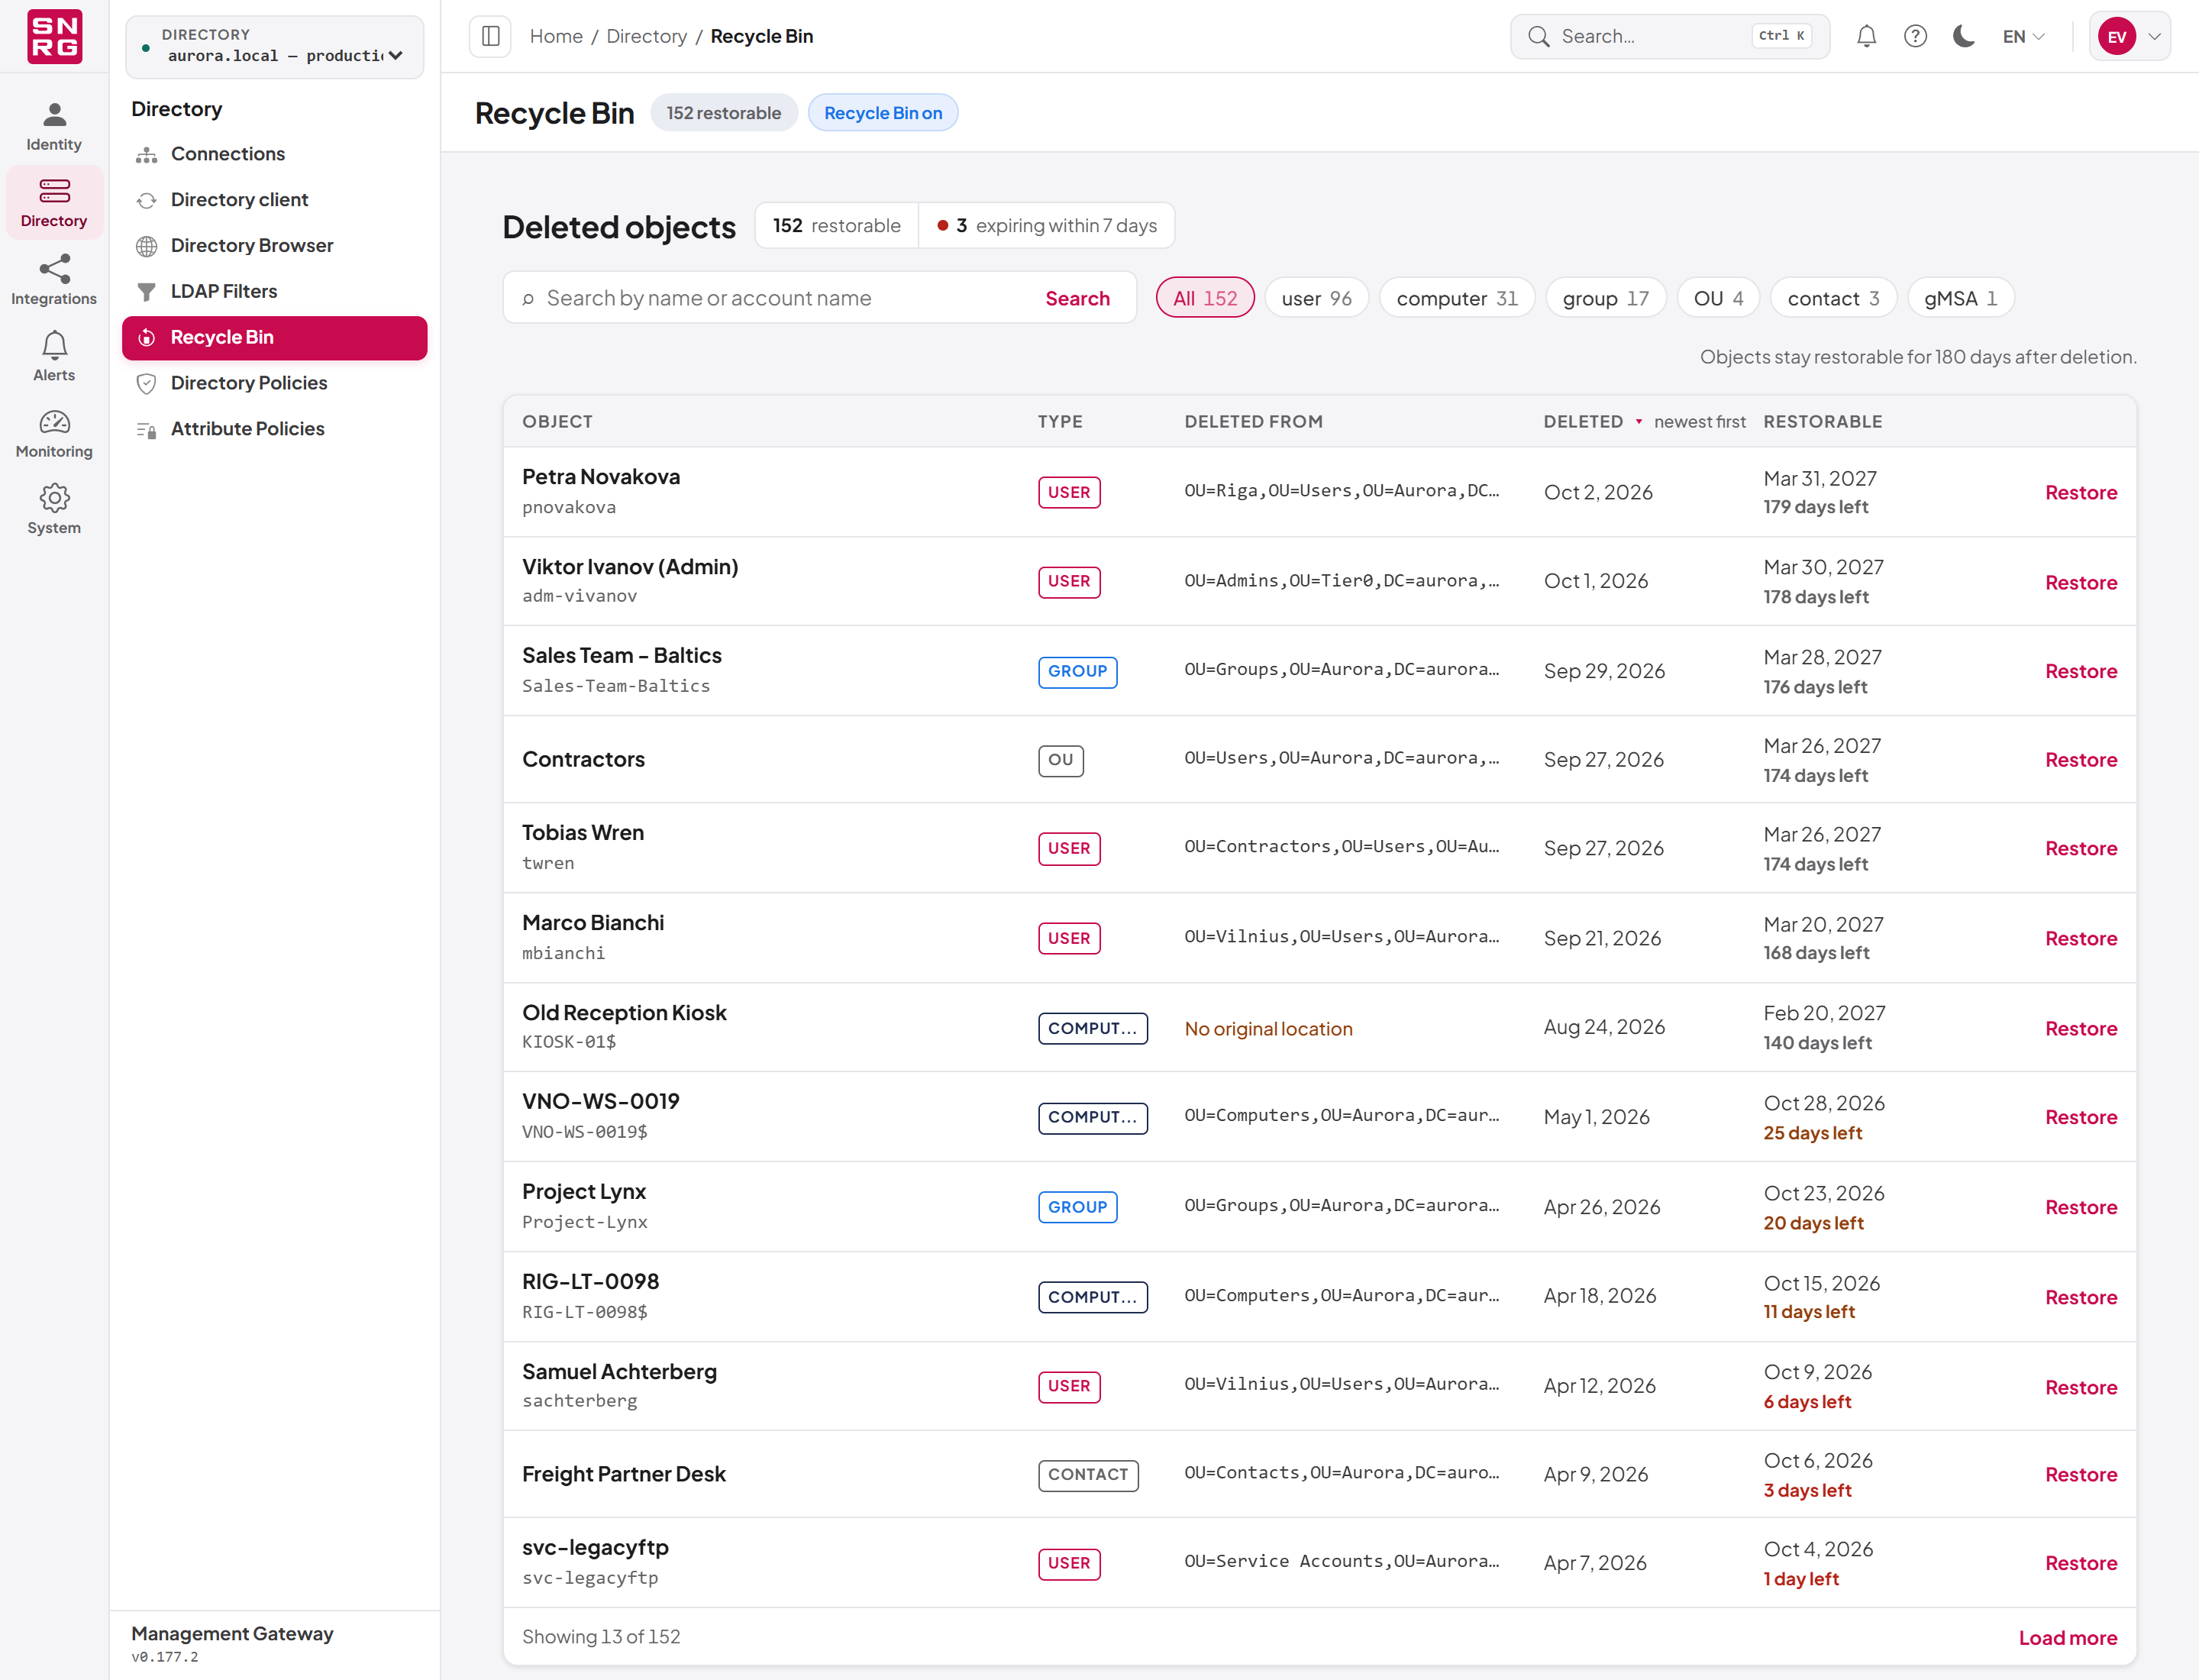Image resolution: width=2199 pixels, height=1680 pixels.
Task: Switch to dark mode moon icon
Action: [1963, 36]
